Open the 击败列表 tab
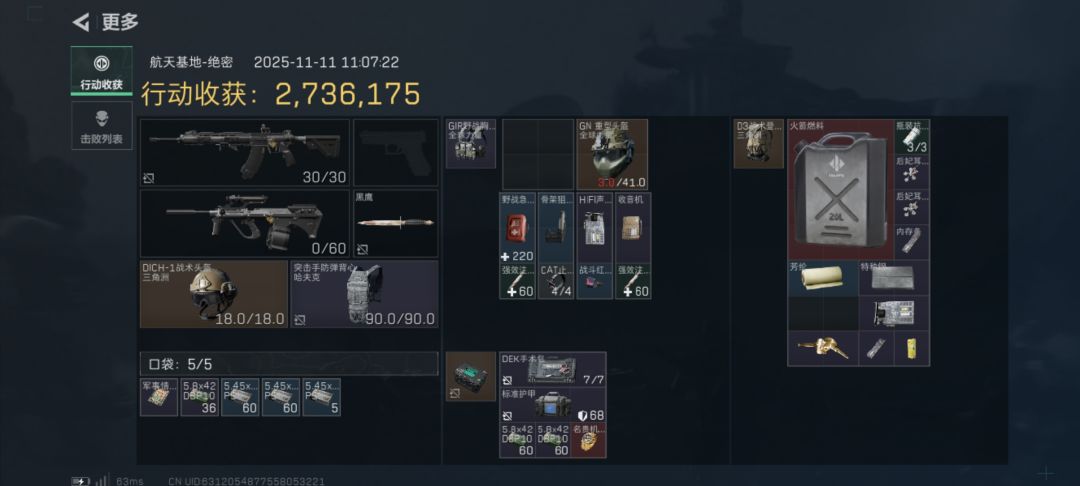Image resolution: width=1080 pixels, height=486 pixels. coord(102,126)
